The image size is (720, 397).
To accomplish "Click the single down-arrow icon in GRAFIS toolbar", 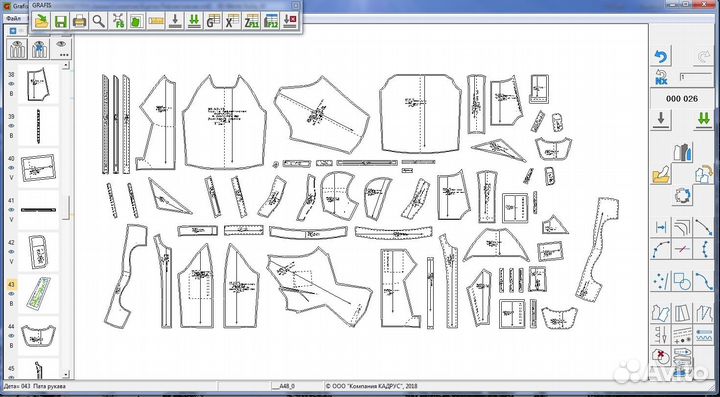I will pos(175,21).
